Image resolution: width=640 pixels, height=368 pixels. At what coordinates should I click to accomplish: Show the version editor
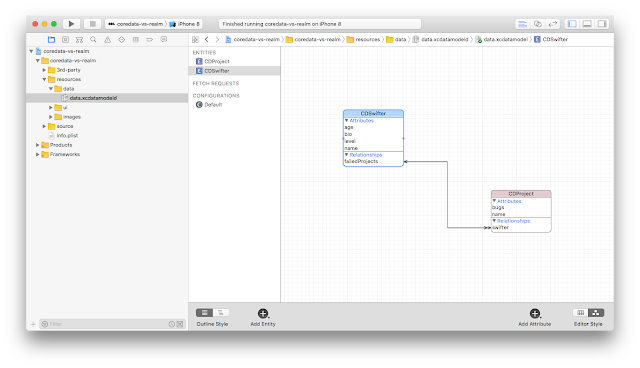click(553, 24)
